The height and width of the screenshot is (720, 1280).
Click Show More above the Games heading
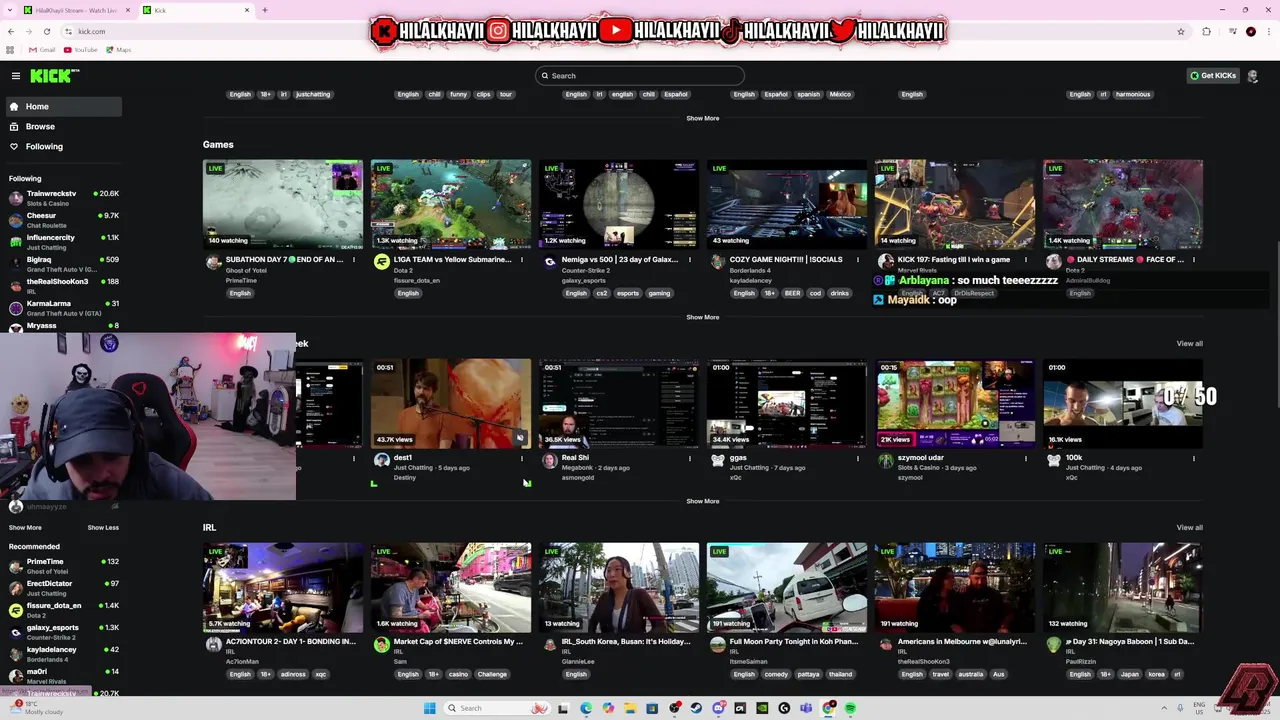pyautogui.click(x=702, y=118)
